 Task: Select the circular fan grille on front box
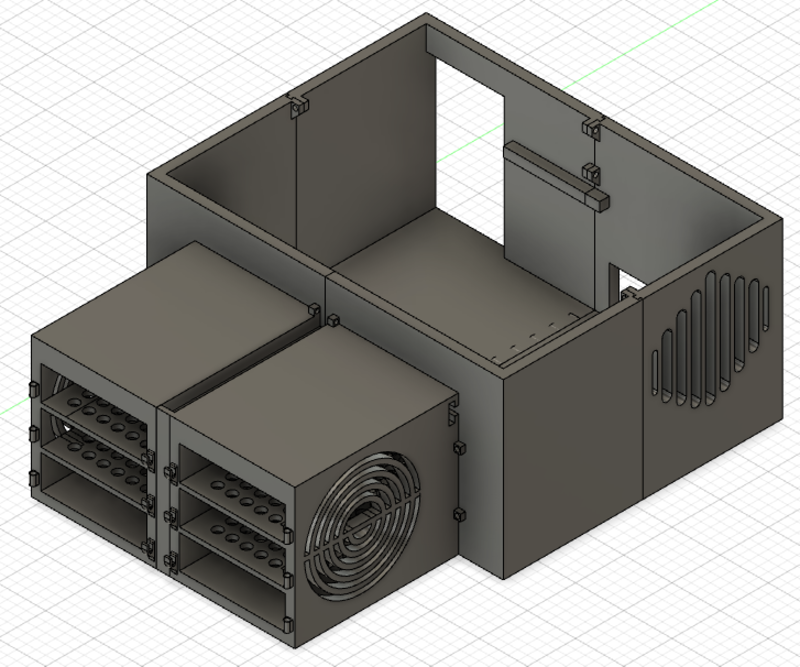362,525
